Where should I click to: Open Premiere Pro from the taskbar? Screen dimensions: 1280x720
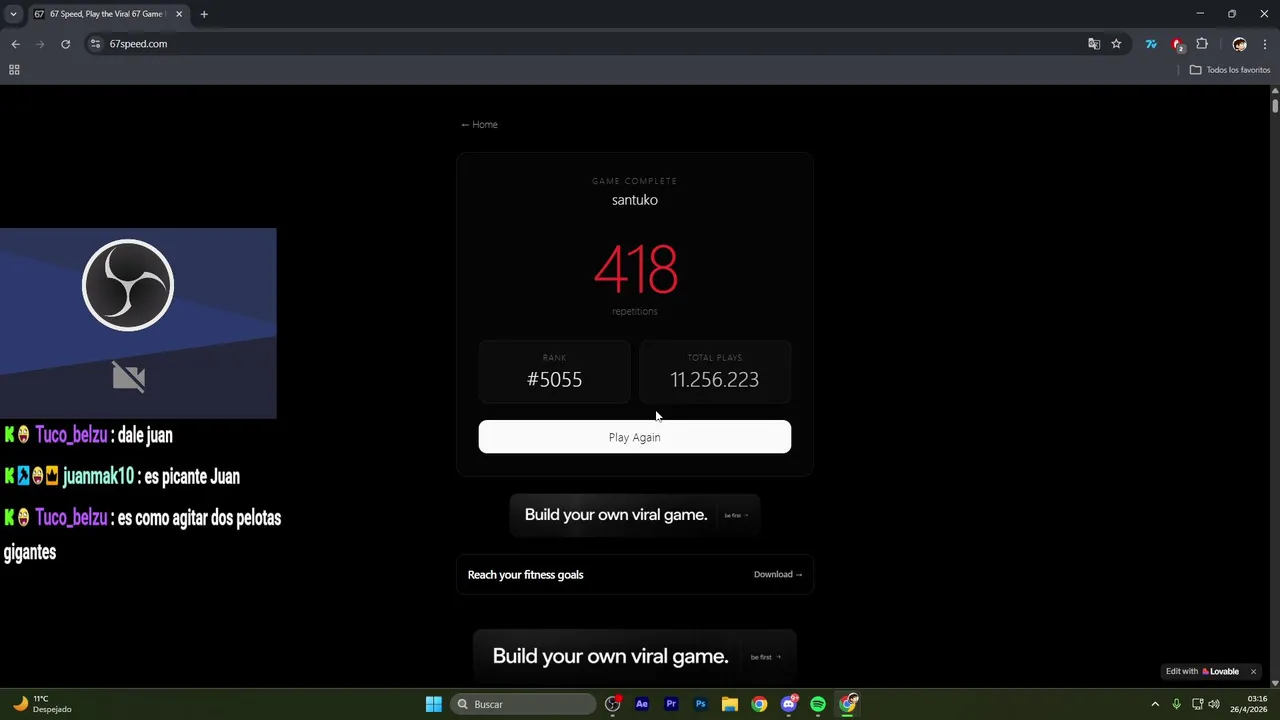(x=671, y=704)
